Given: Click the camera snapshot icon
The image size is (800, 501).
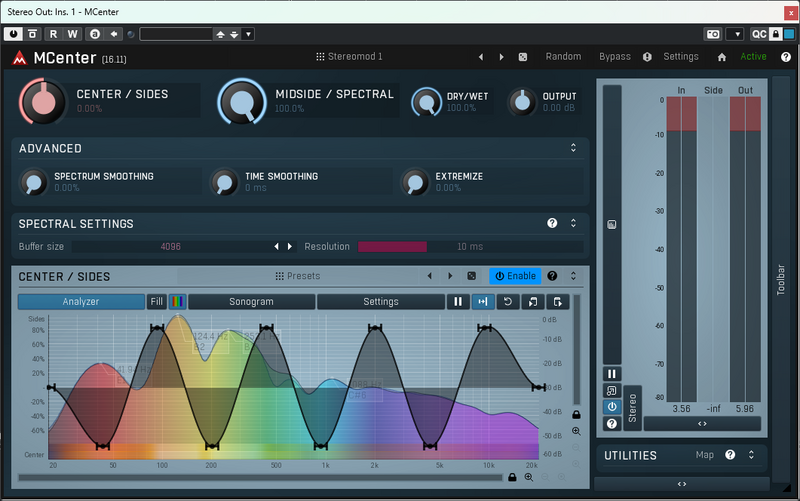Looking at the screenshot, I should point(713,34).
